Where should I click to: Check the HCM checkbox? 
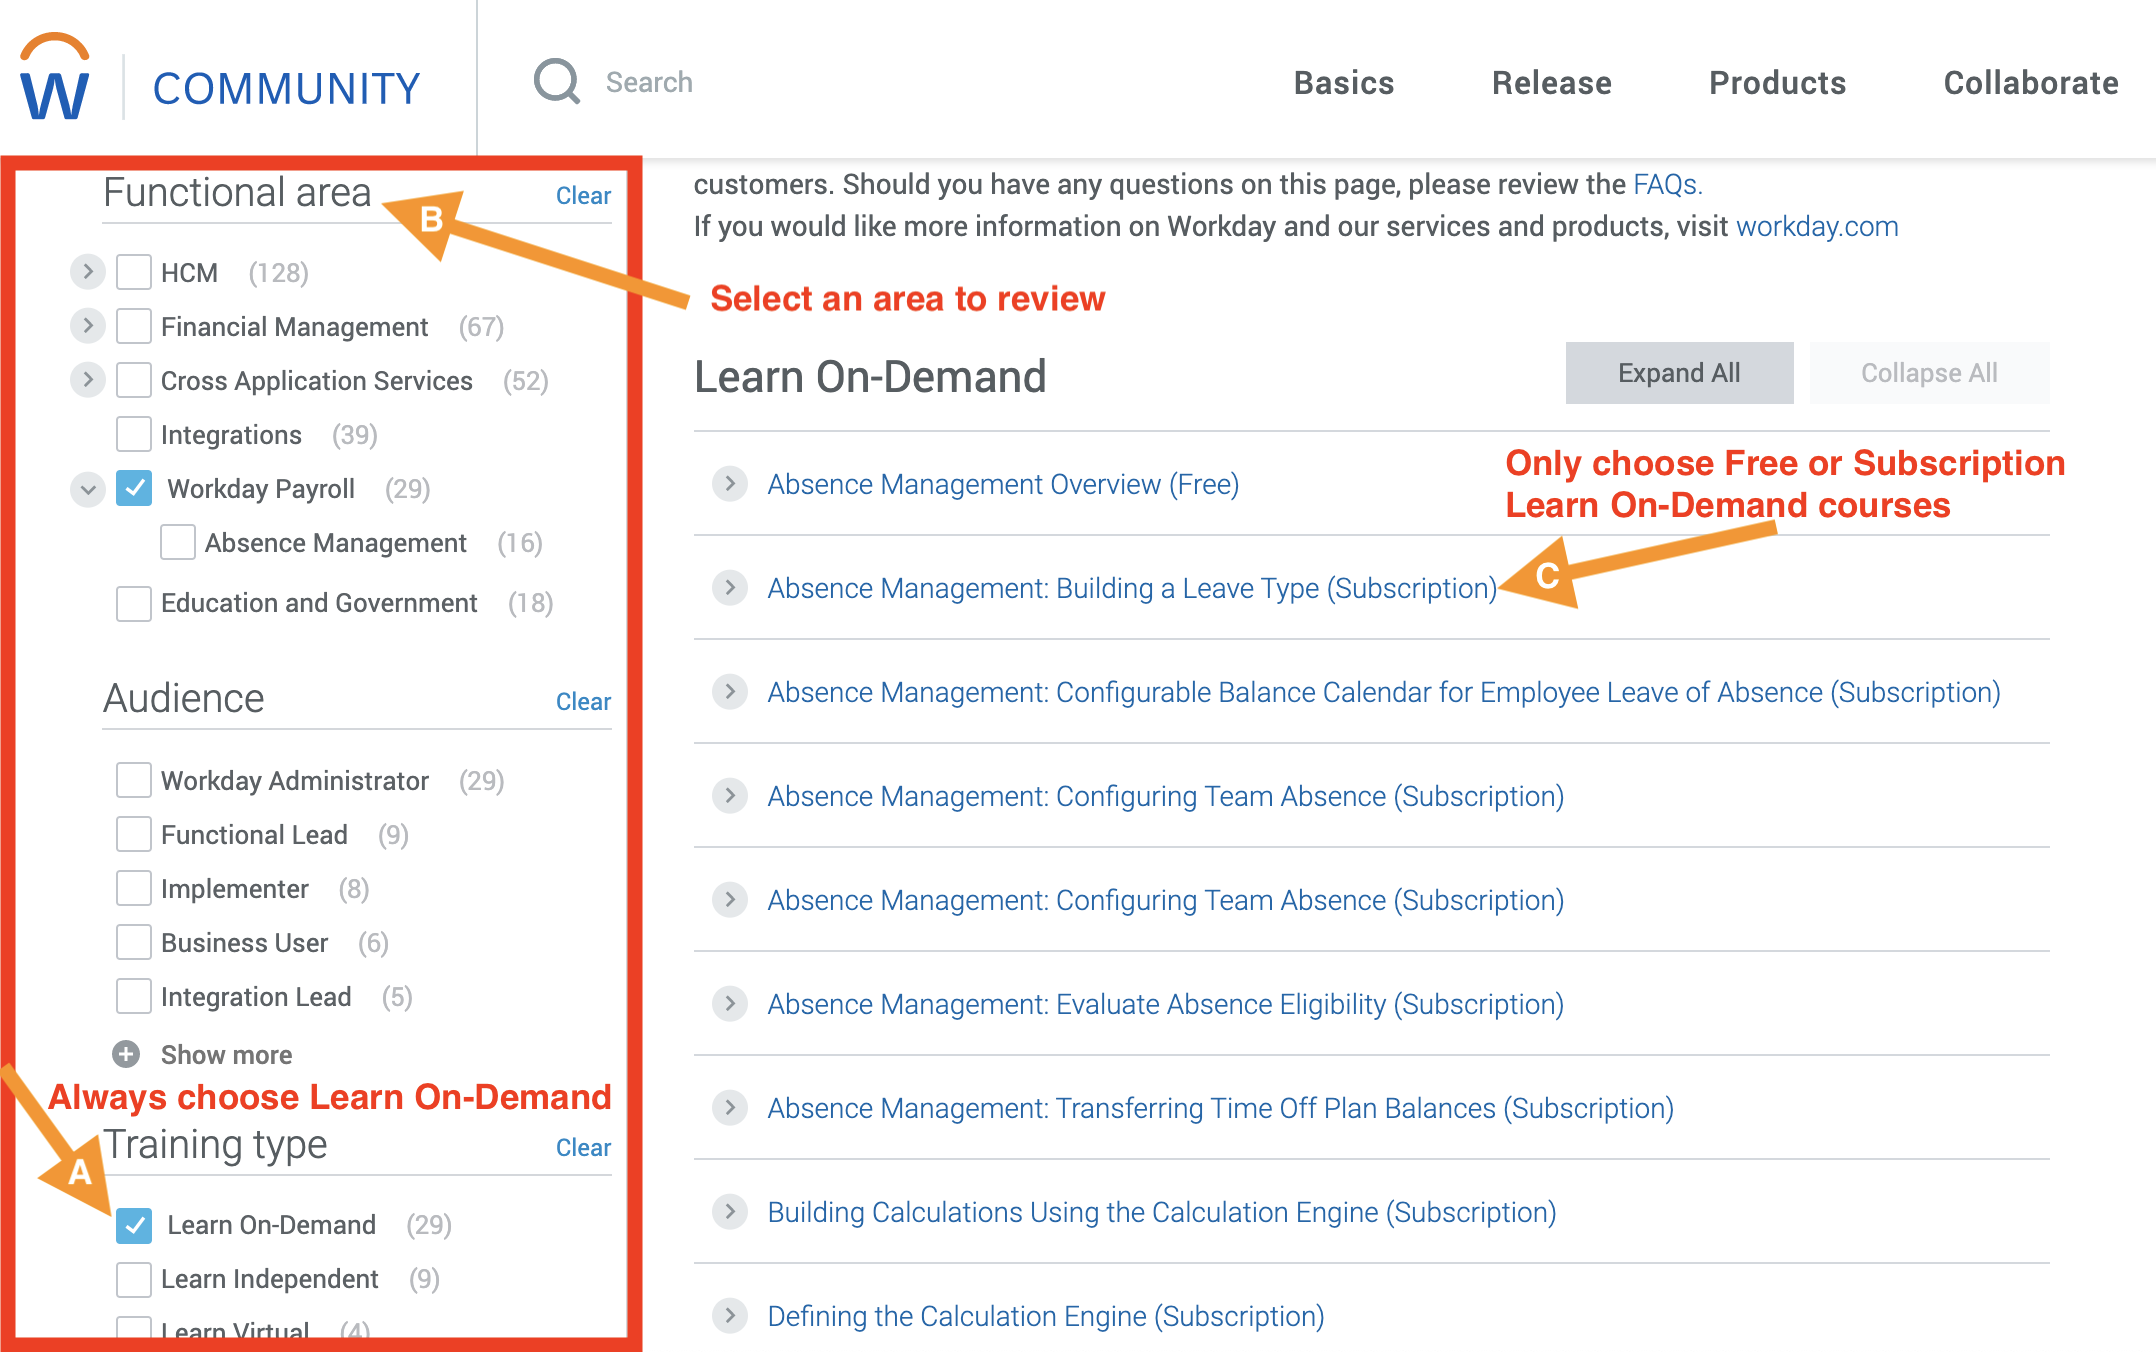[134, 272]
